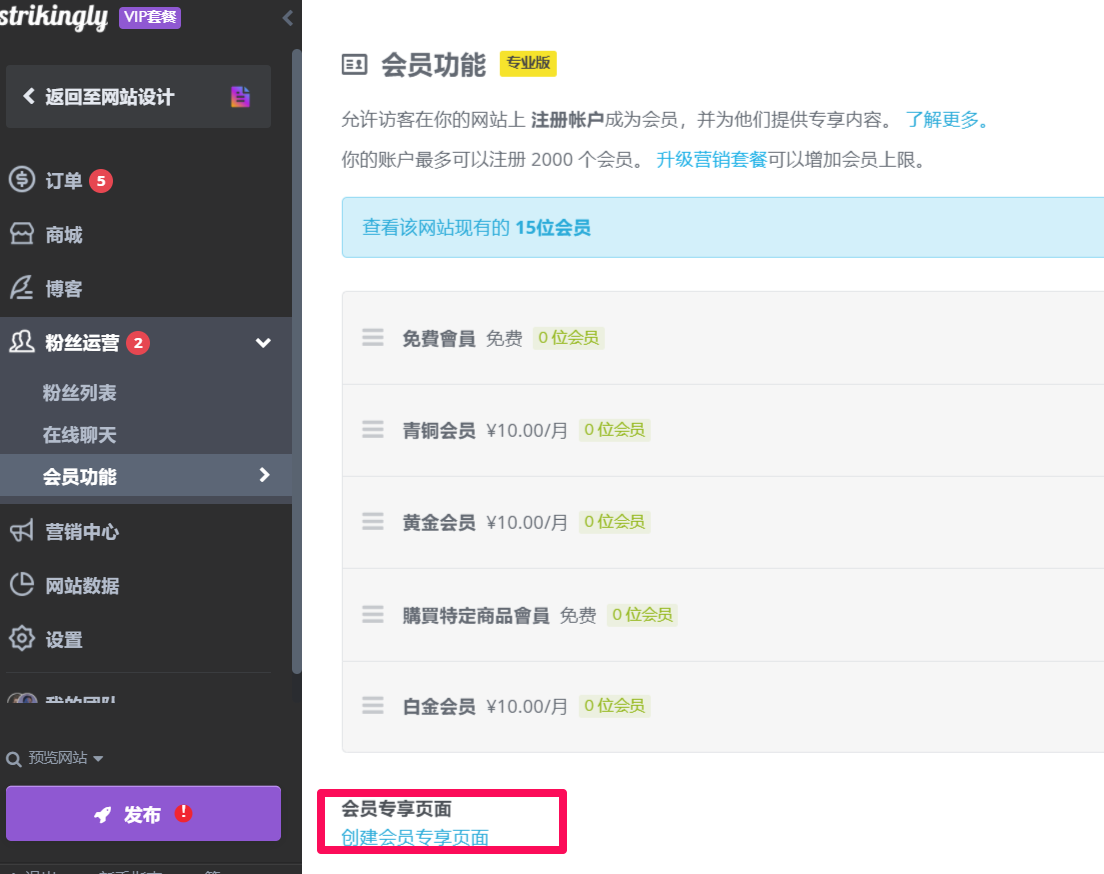Click 0 位会员 badge on 購買特定商品會員

pyautogui.click(x=642, y=615)
